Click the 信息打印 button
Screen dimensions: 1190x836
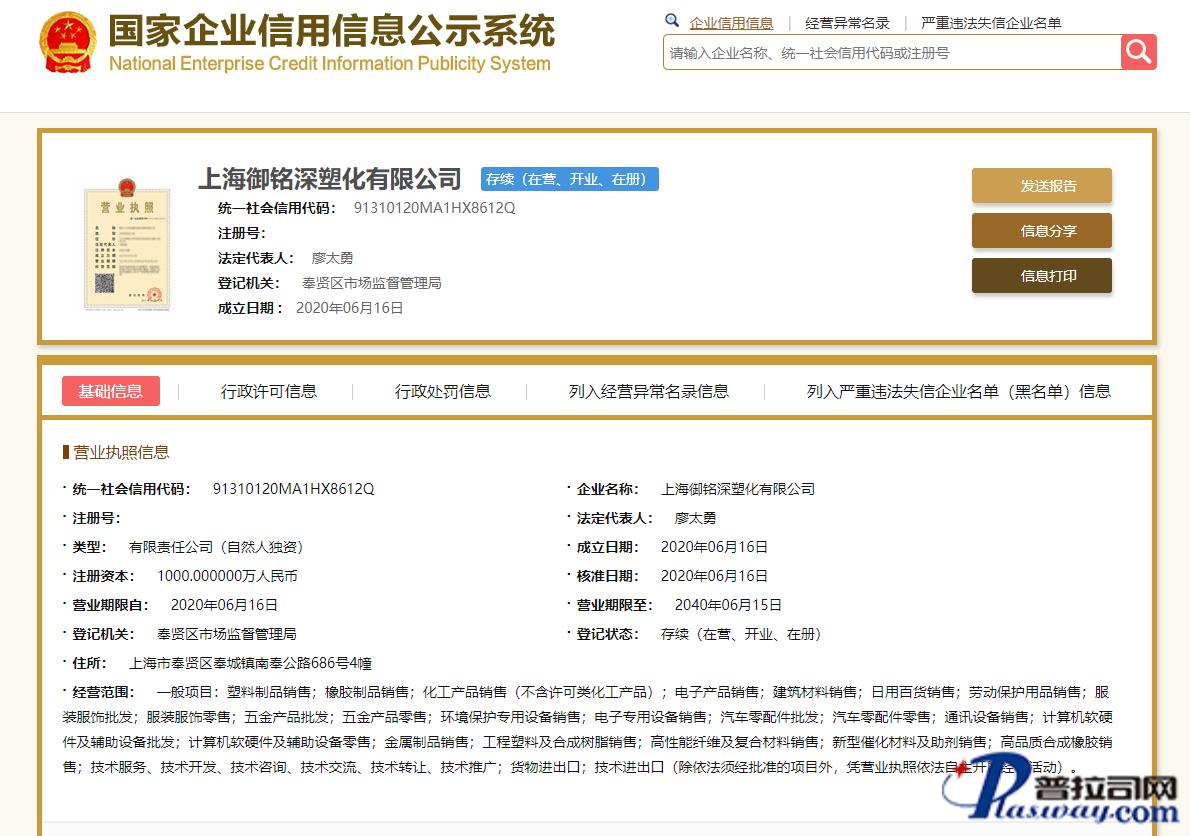click(1041, 275)
